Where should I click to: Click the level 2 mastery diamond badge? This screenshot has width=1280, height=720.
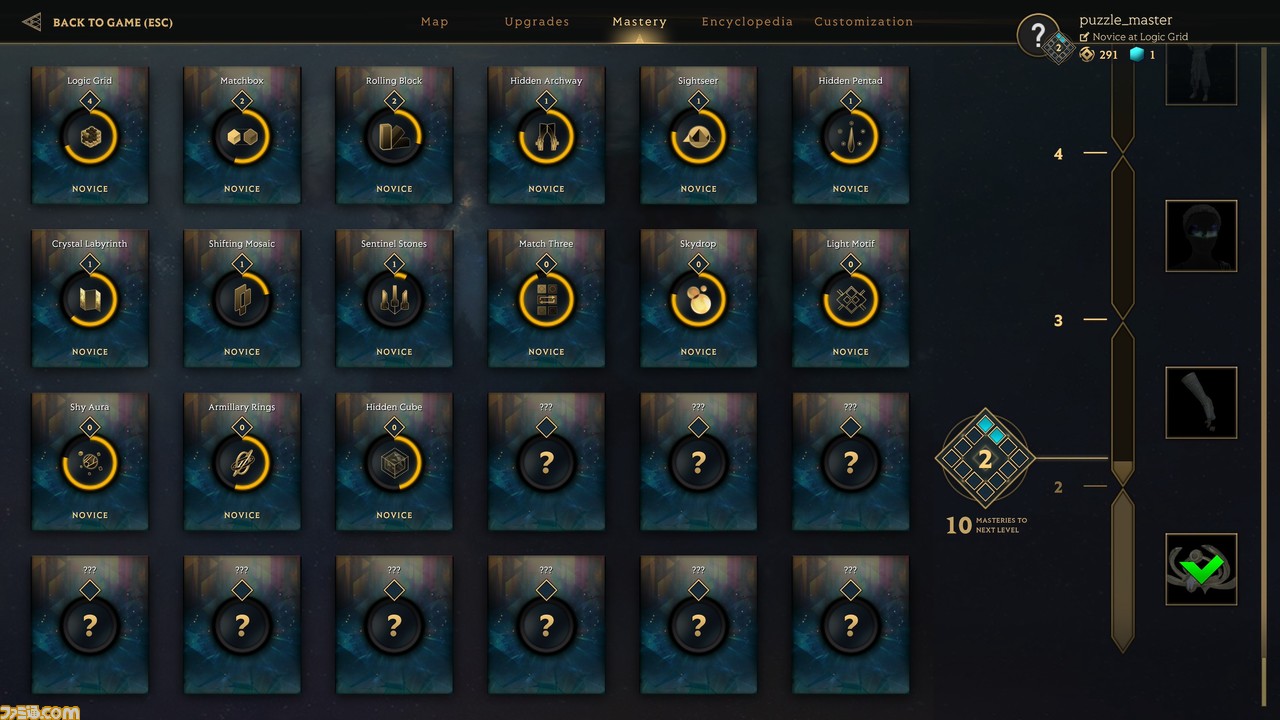tap(985, 459)
